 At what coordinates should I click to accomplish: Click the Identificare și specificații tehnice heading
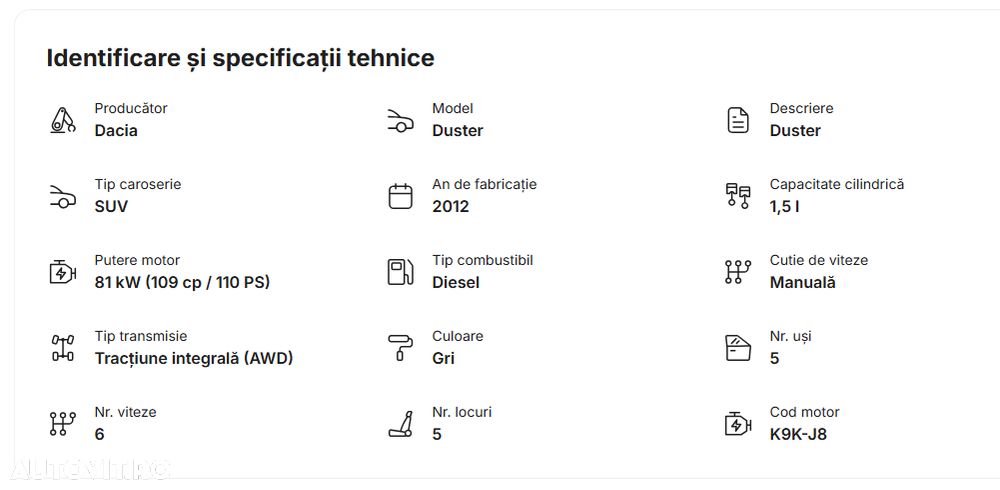(240, 58)
